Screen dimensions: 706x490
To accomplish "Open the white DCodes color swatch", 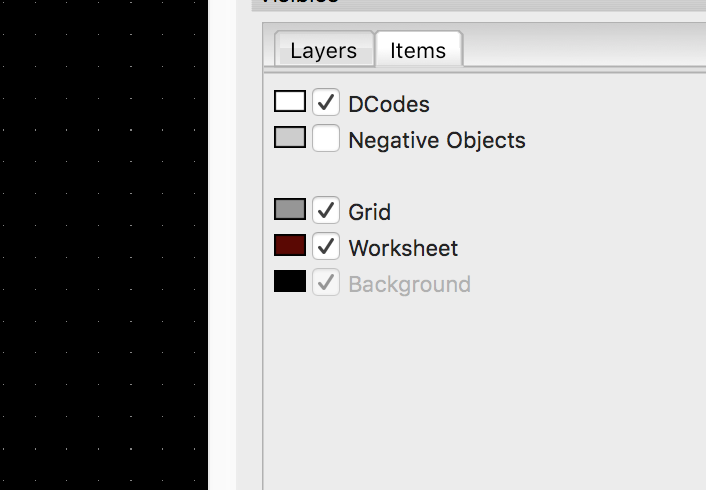I will tap(290, 102).
